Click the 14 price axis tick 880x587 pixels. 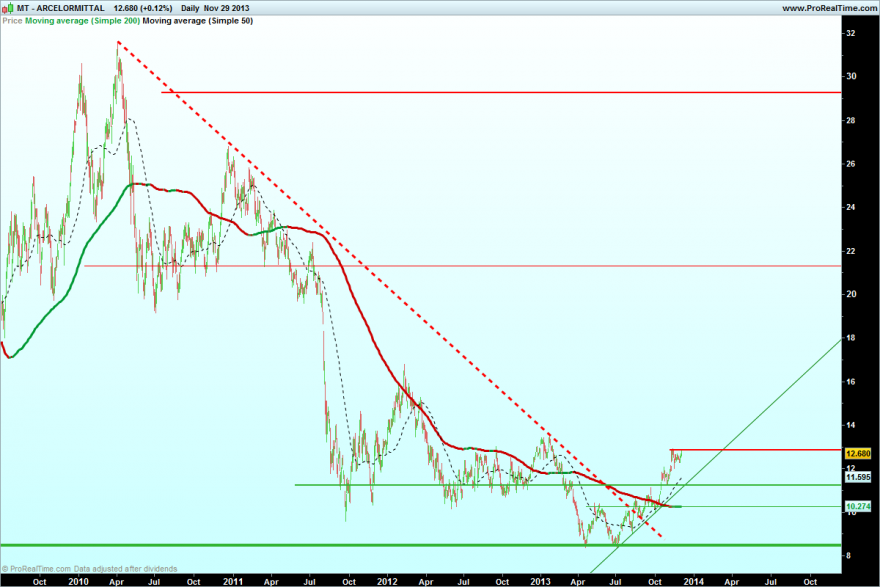tap(851, 425)
